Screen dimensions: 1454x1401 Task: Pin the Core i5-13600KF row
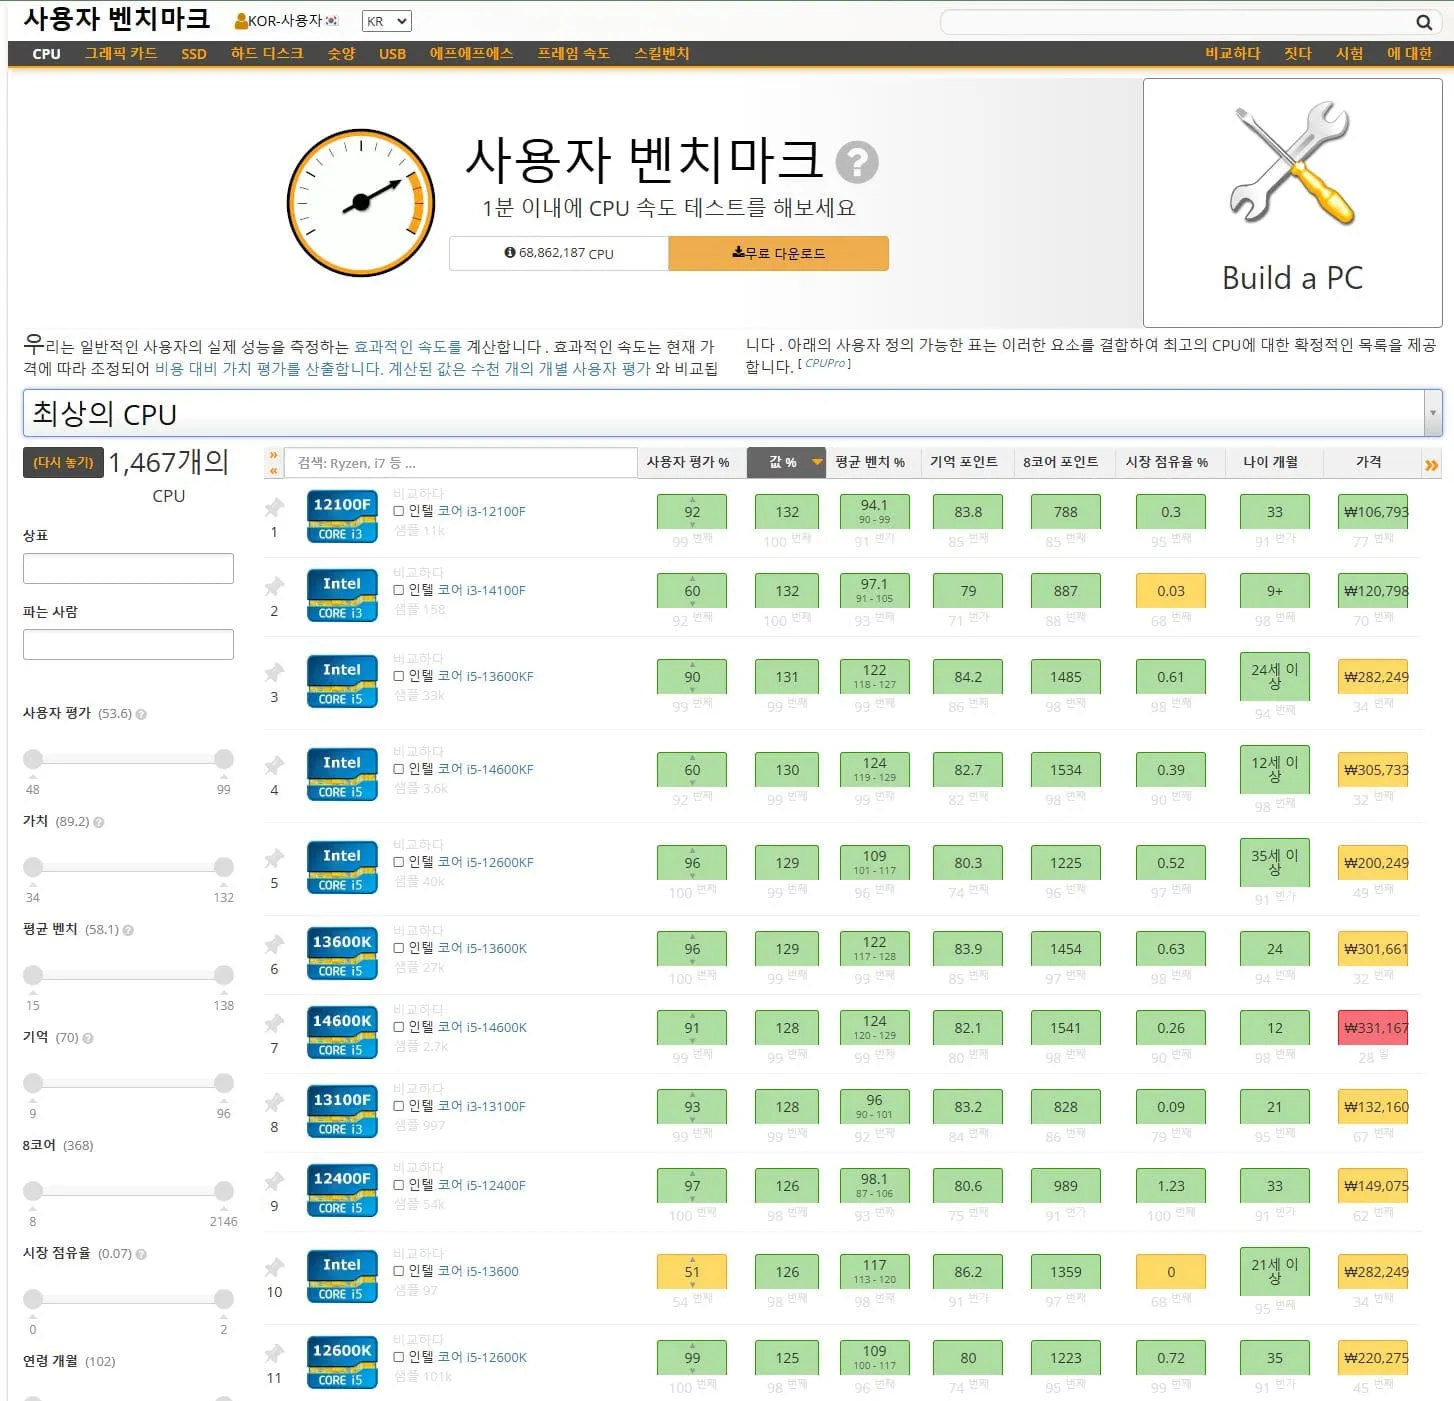(274, 673)
